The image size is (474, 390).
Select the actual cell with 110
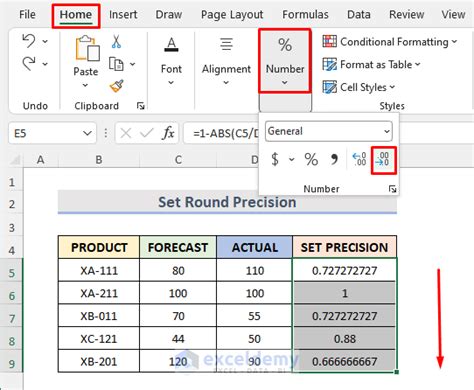point(255,270)
